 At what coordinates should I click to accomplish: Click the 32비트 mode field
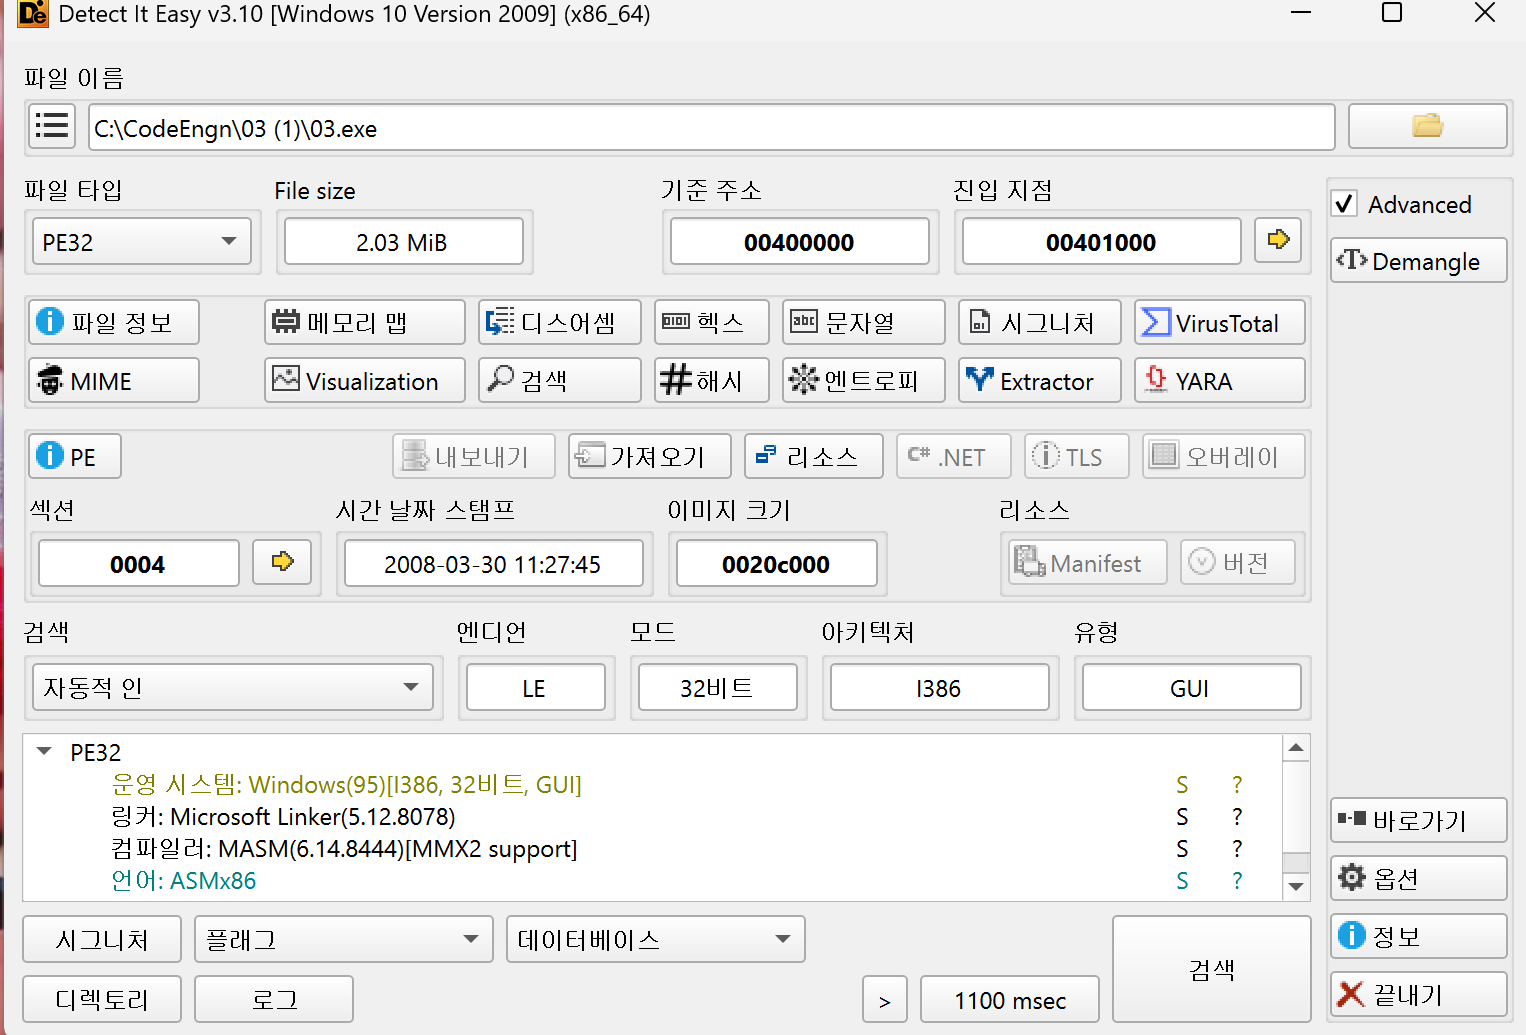coord(718,687)
